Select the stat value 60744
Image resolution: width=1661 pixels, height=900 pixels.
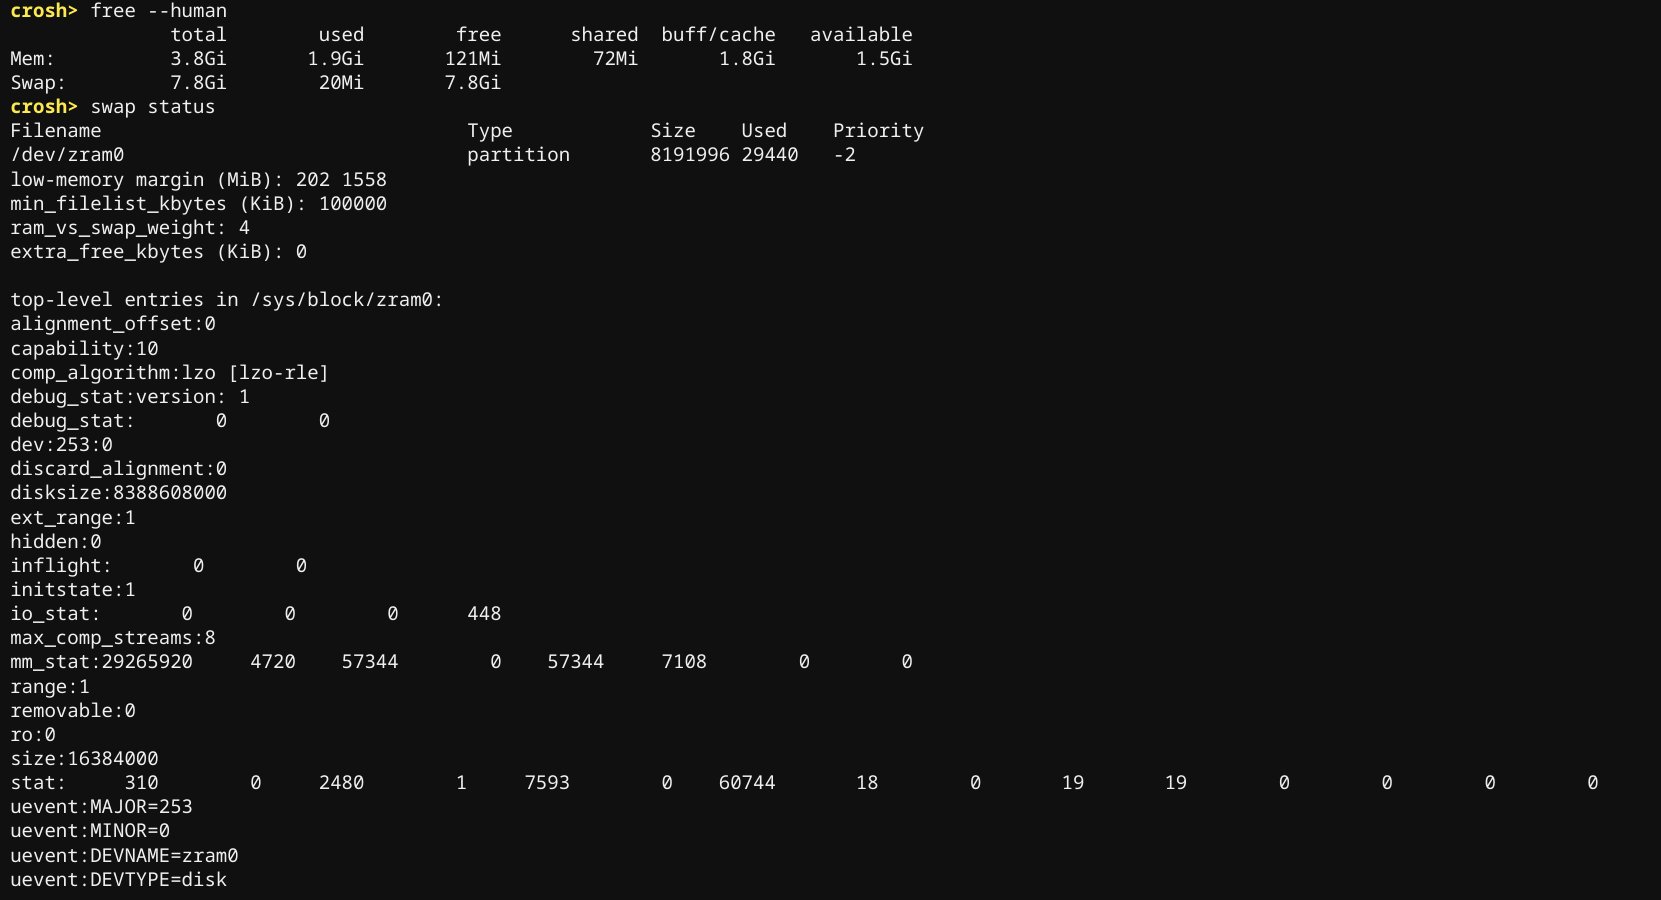click(x=747, y=783)
